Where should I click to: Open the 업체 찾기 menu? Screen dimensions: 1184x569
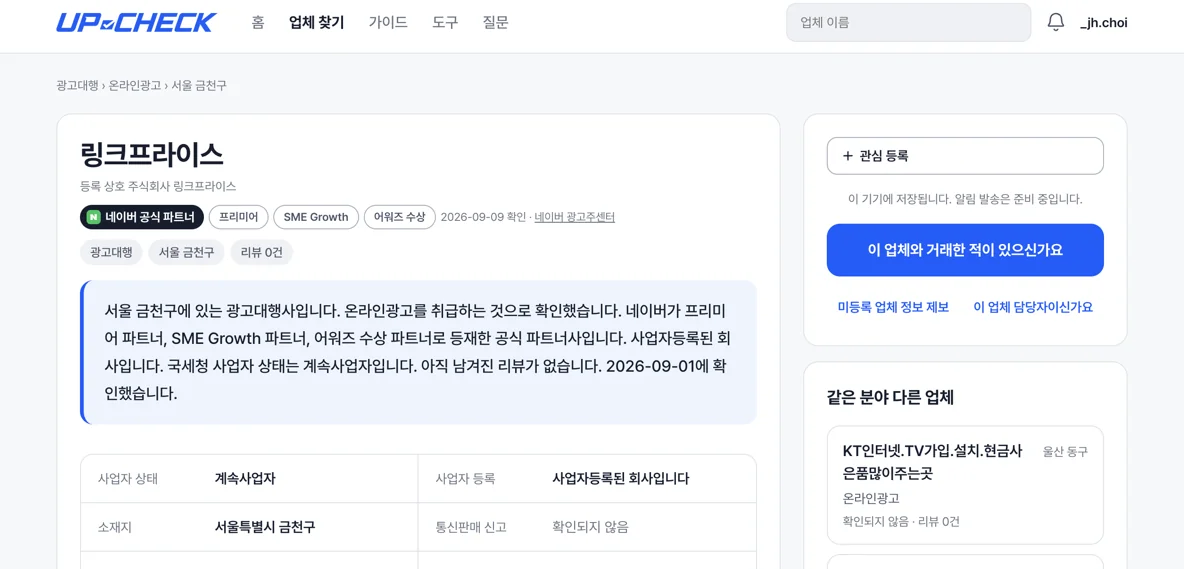[316, 23]
